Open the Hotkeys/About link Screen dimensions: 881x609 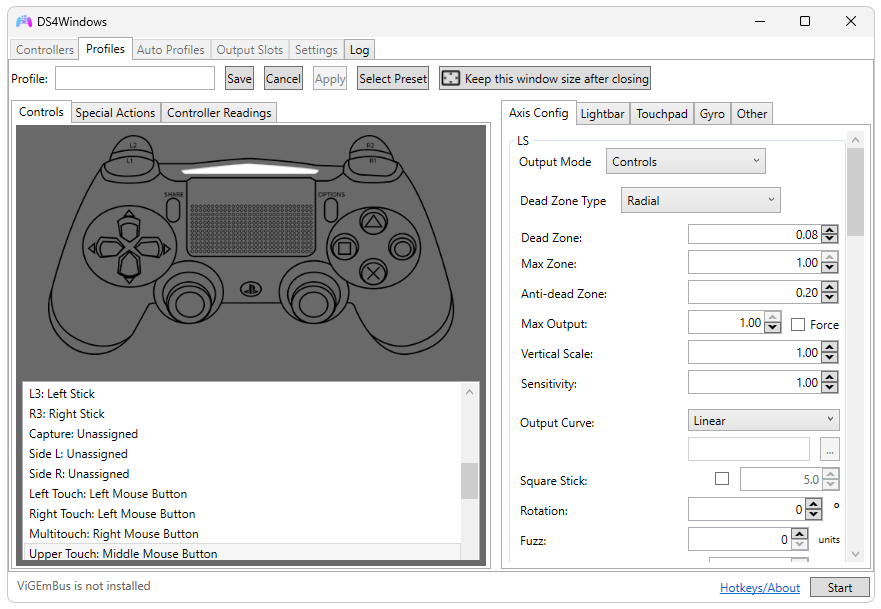(x=760, y=588)
